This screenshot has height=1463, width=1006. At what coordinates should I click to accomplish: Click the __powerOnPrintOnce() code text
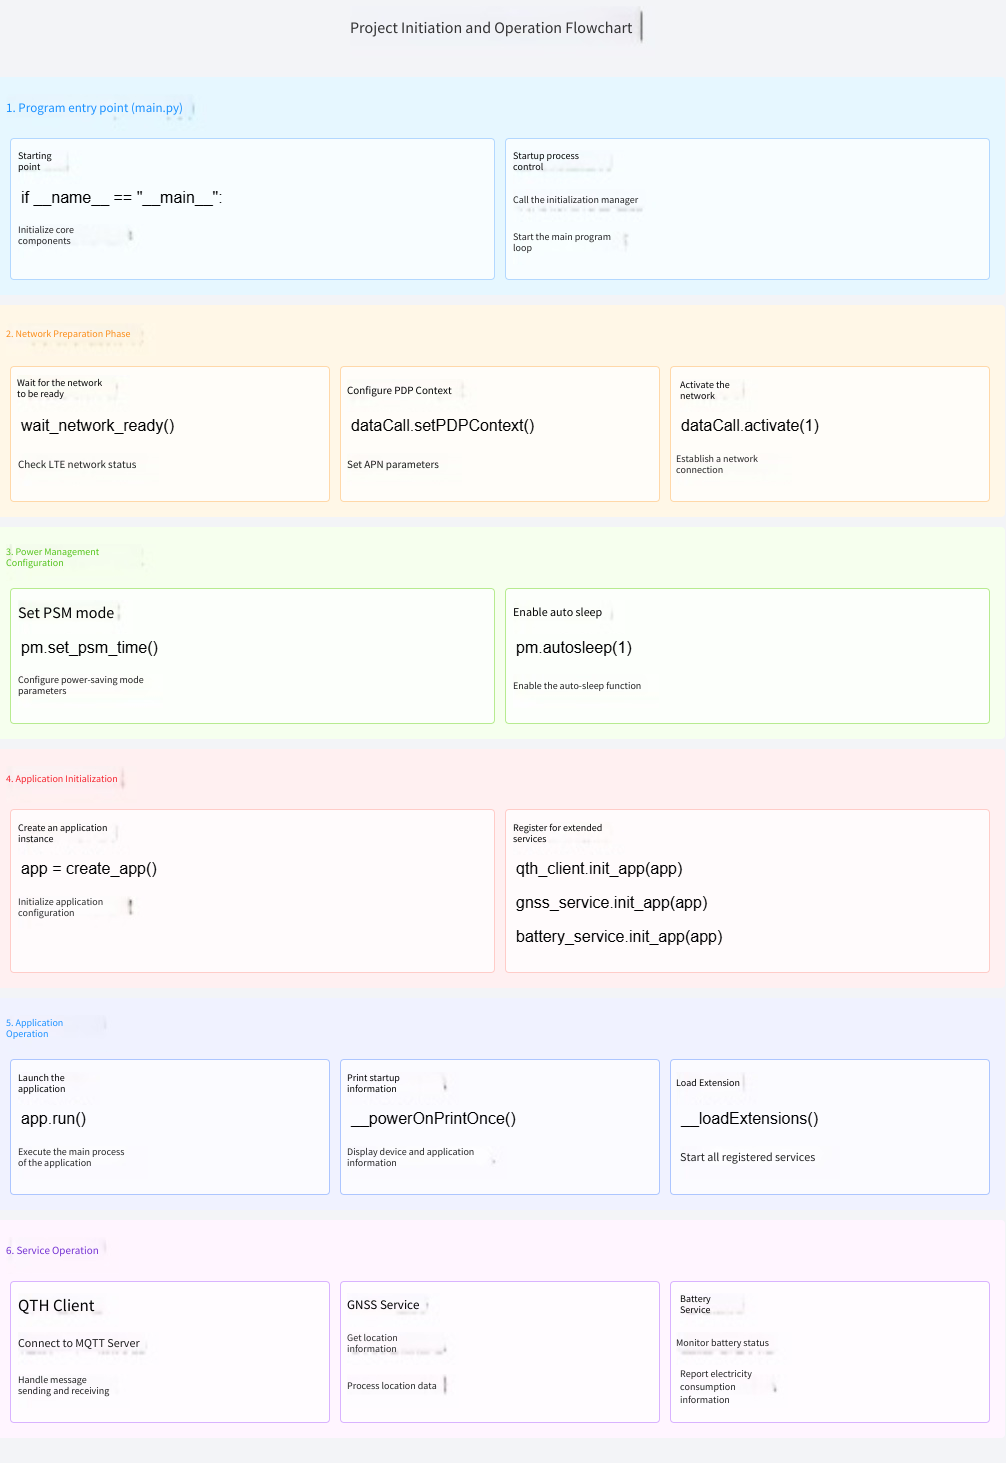(432, 1119)
